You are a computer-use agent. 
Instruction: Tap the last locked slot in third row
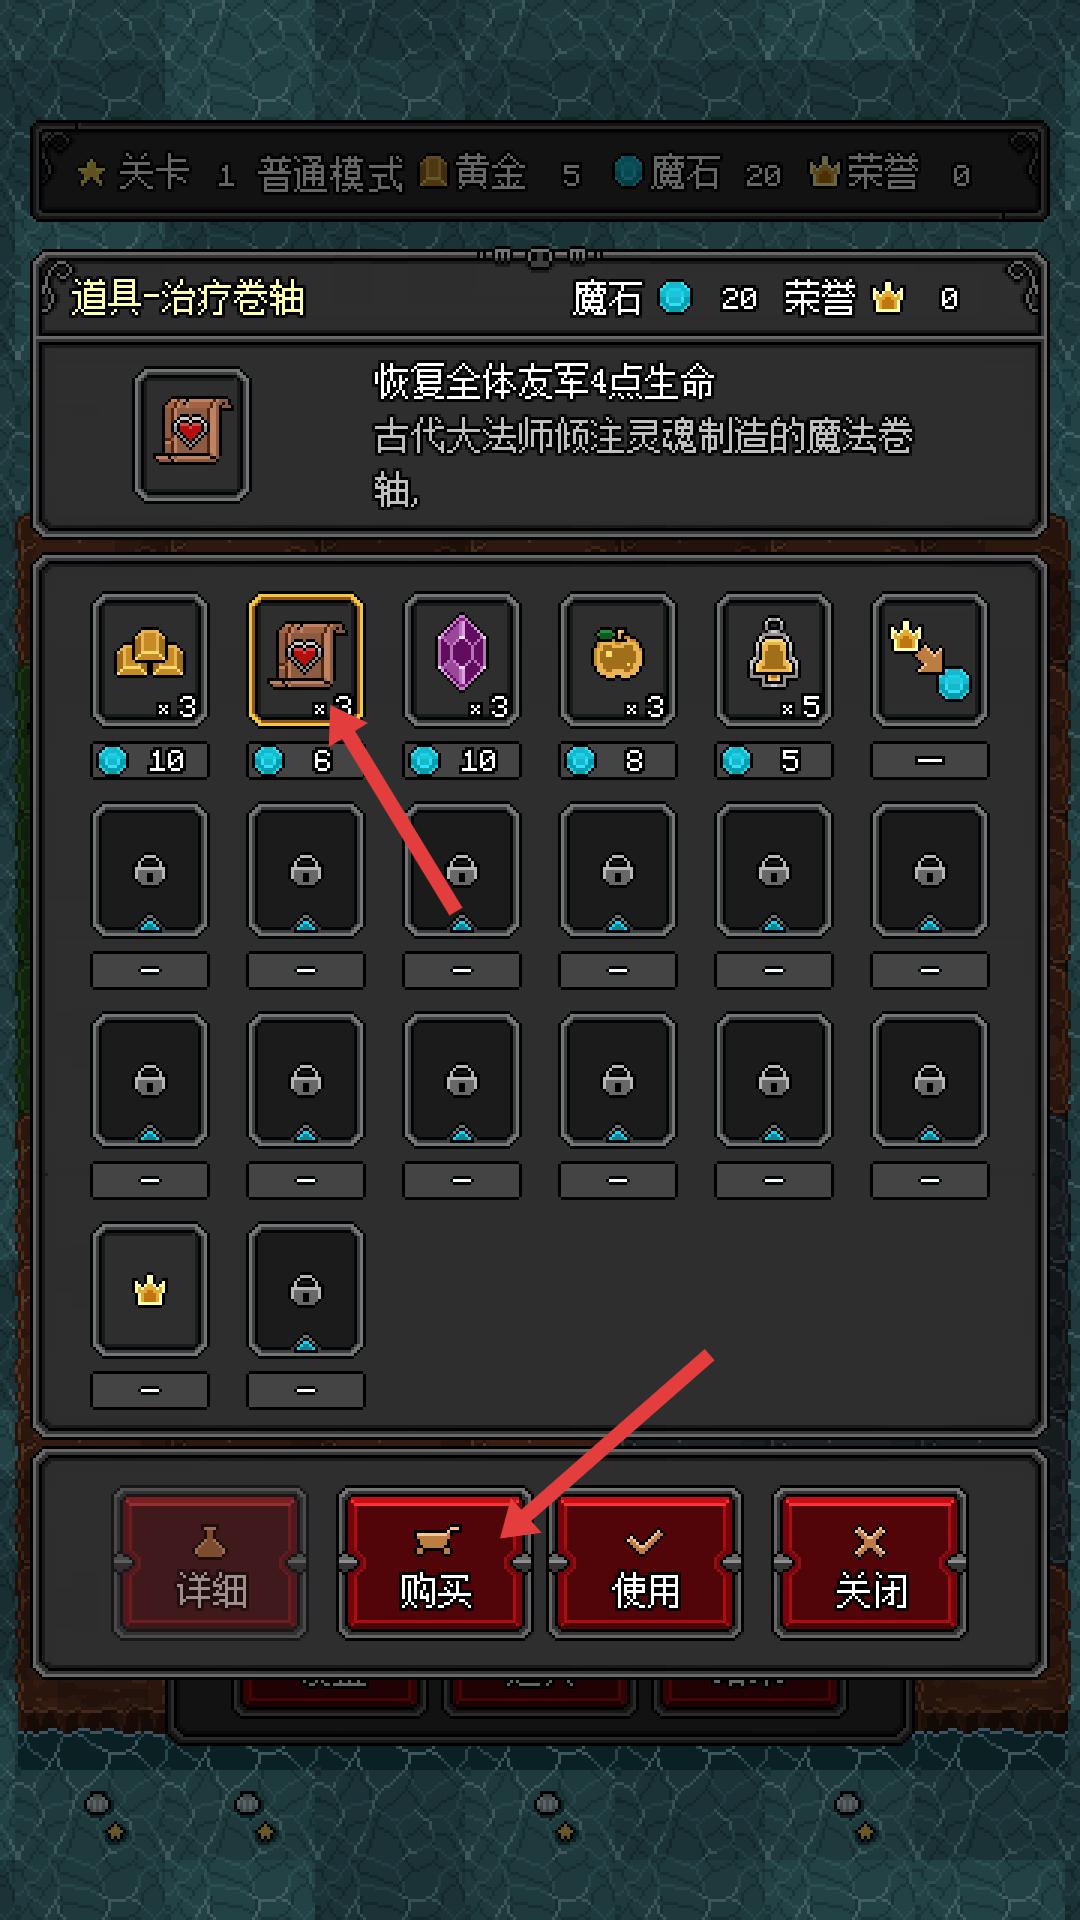pos(930,1080)
